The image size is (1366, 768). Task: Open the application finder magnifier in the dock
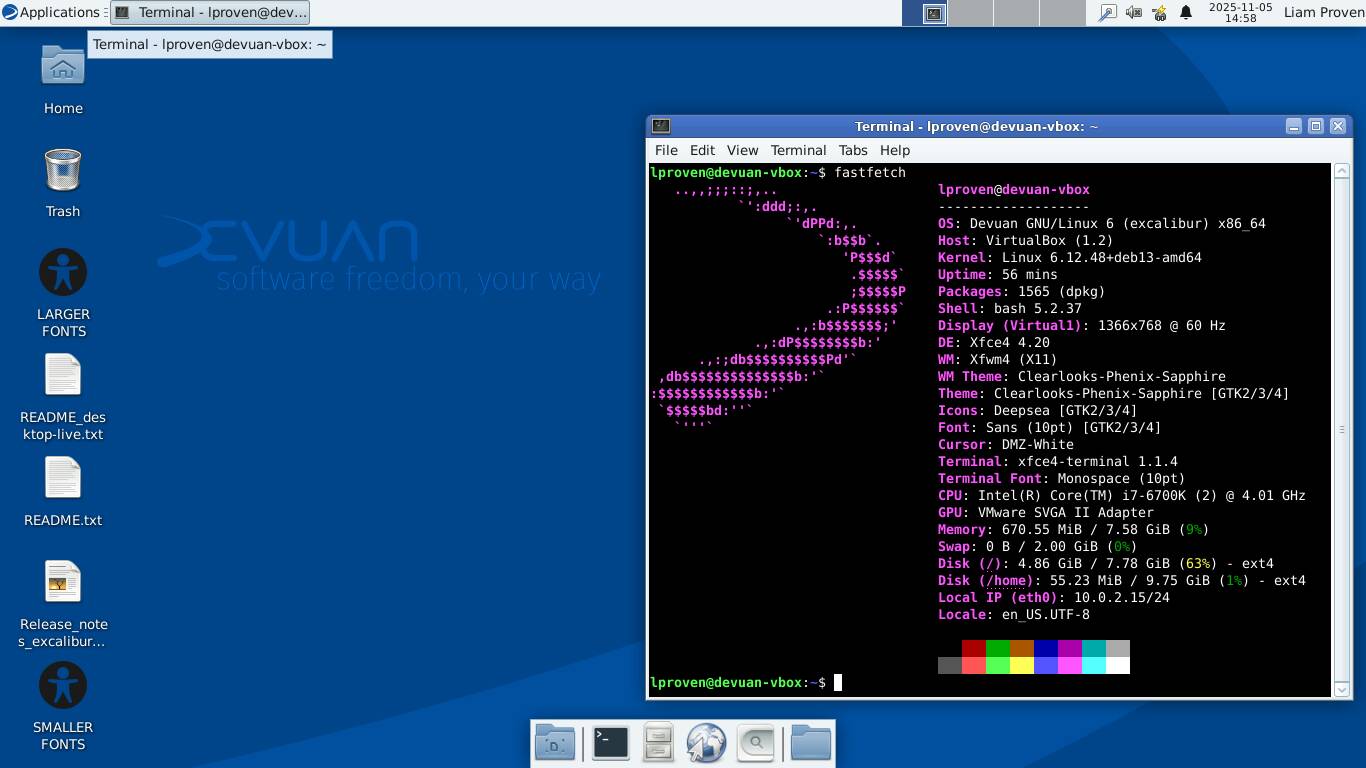click(x=756, y=743)
